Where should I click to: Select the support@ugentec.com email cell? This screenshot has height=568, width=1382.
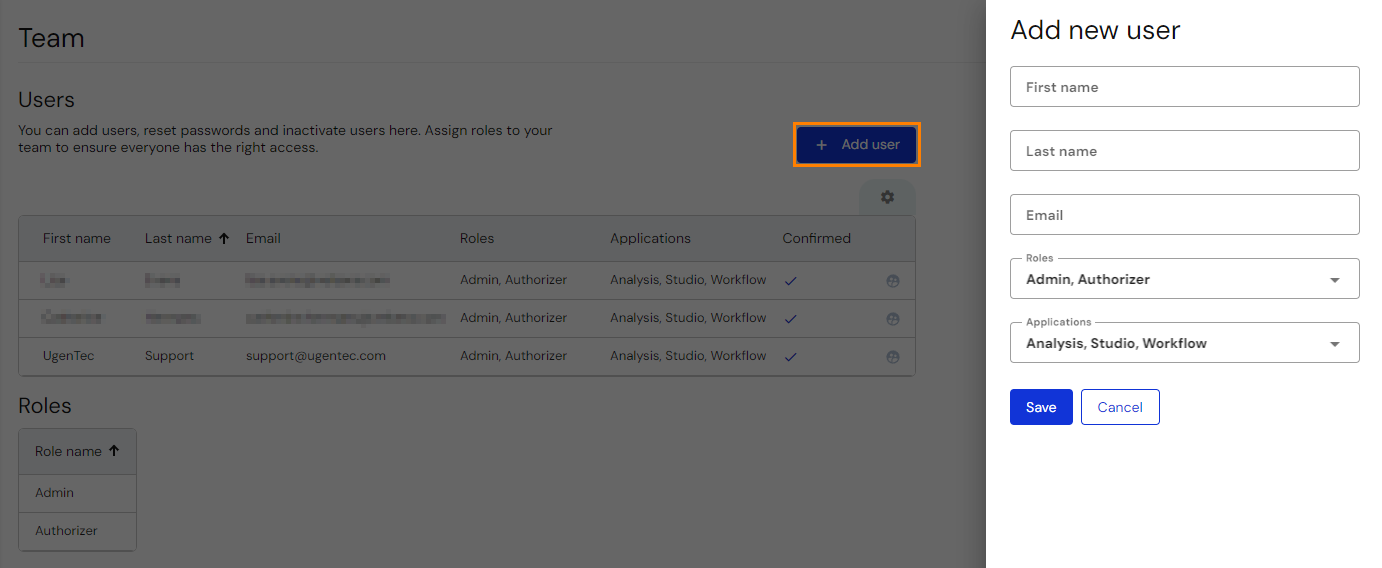(316, 356)
